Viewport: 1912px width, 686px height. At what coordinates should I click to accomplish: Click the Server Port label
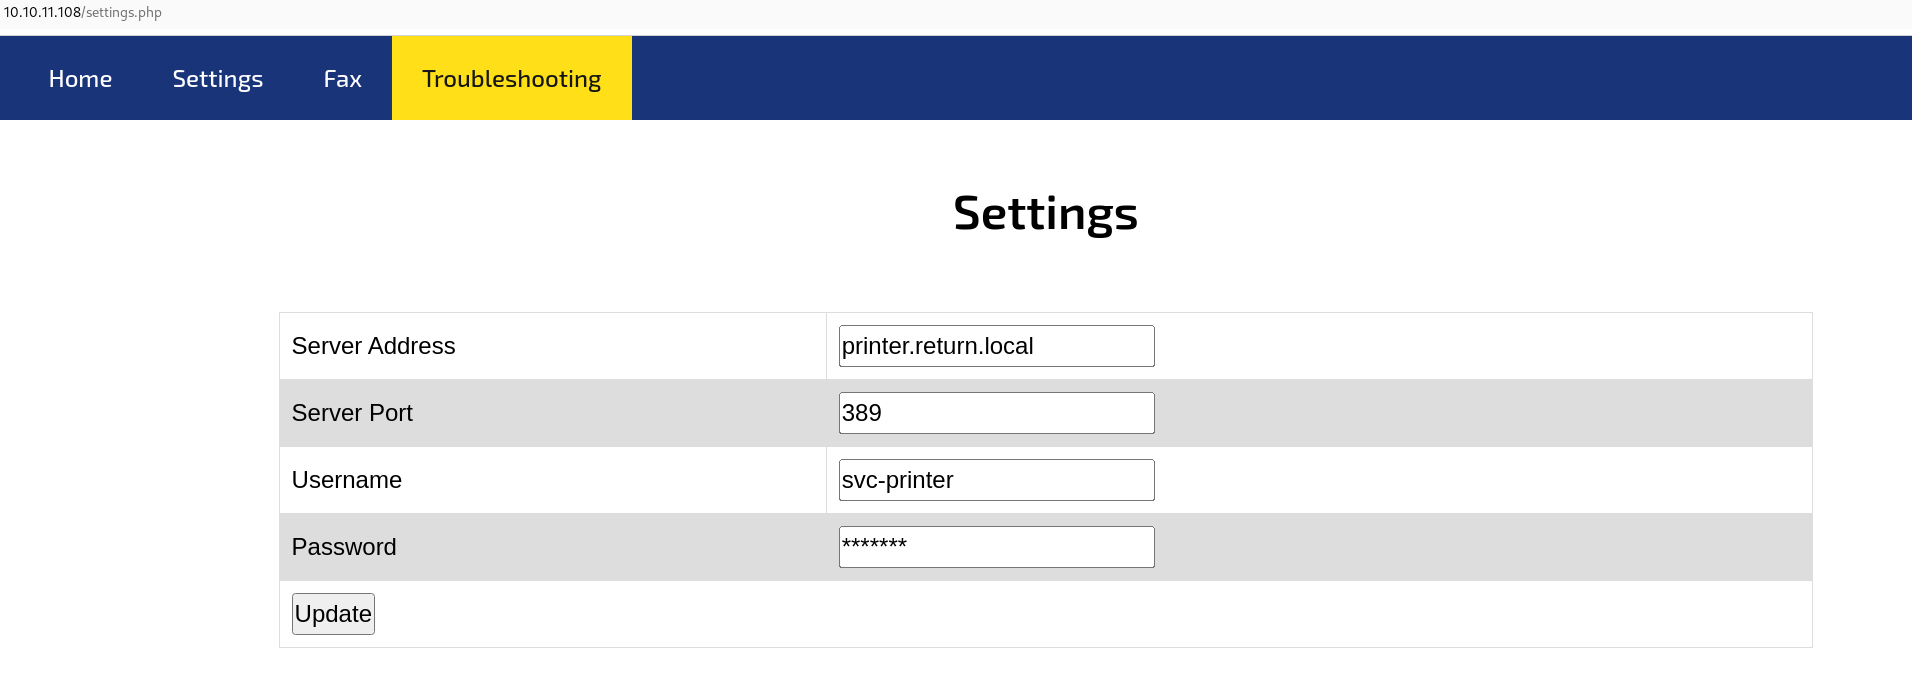(352, 413)
